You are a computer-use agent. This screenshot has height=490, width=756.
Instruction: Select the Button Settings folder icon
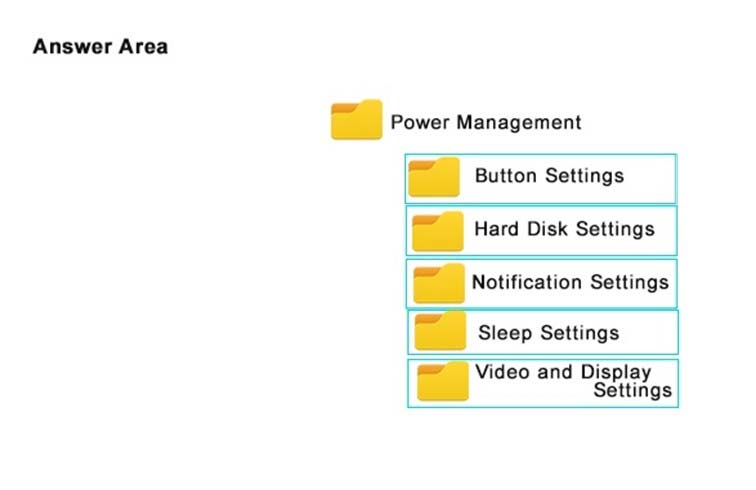pos(434,177)
